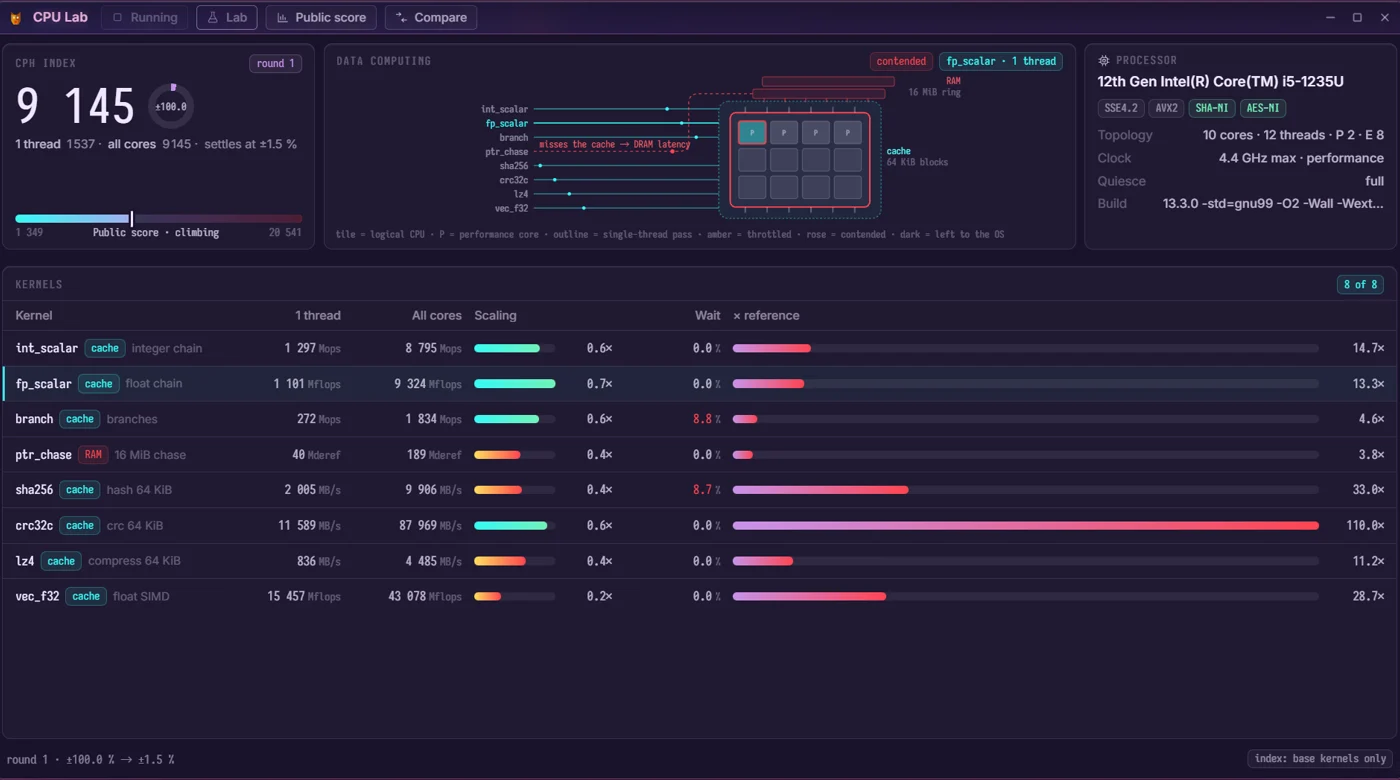Maximize the CPU Lab window
Image resolution: width=1400 pixels, height=780 pixels.
1357,17
